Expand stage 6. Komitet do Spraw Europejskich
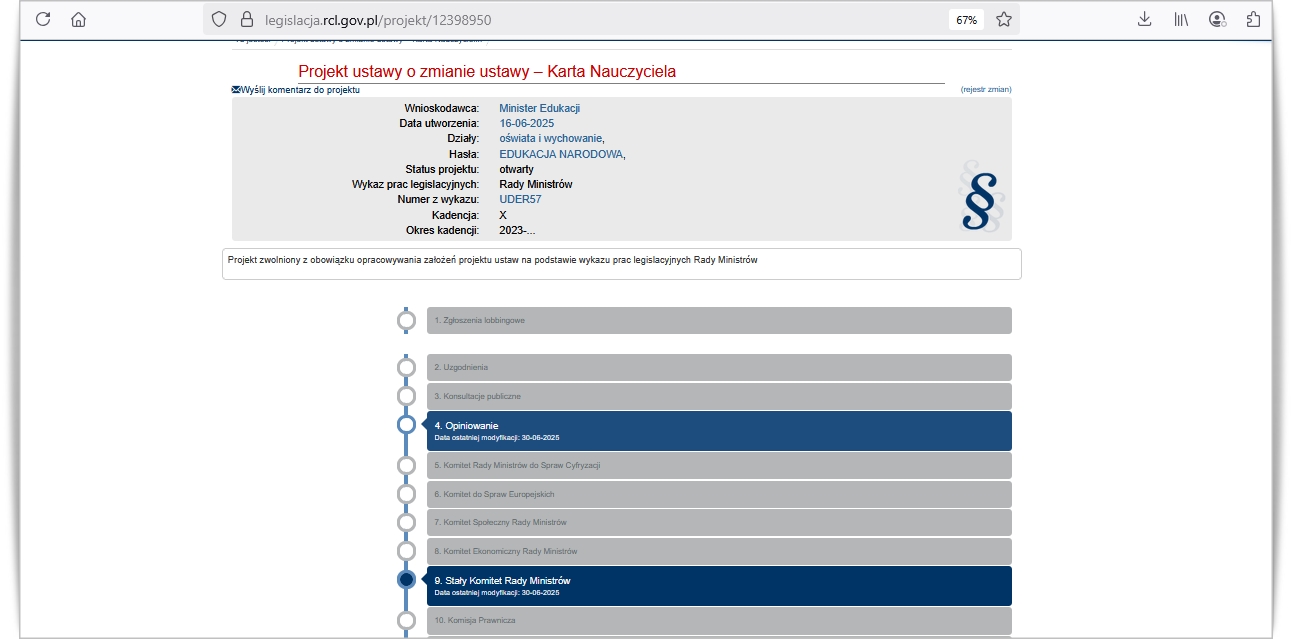 (719, 494)
